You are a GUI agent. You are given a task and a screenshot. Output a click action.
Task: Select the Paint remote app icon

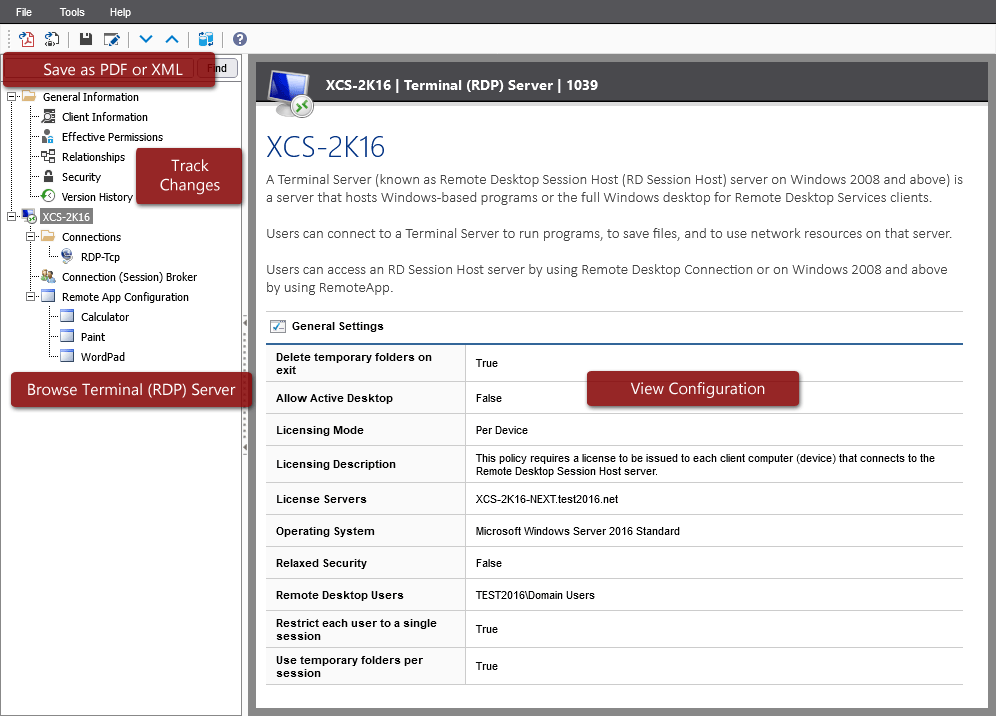[67, 336]
